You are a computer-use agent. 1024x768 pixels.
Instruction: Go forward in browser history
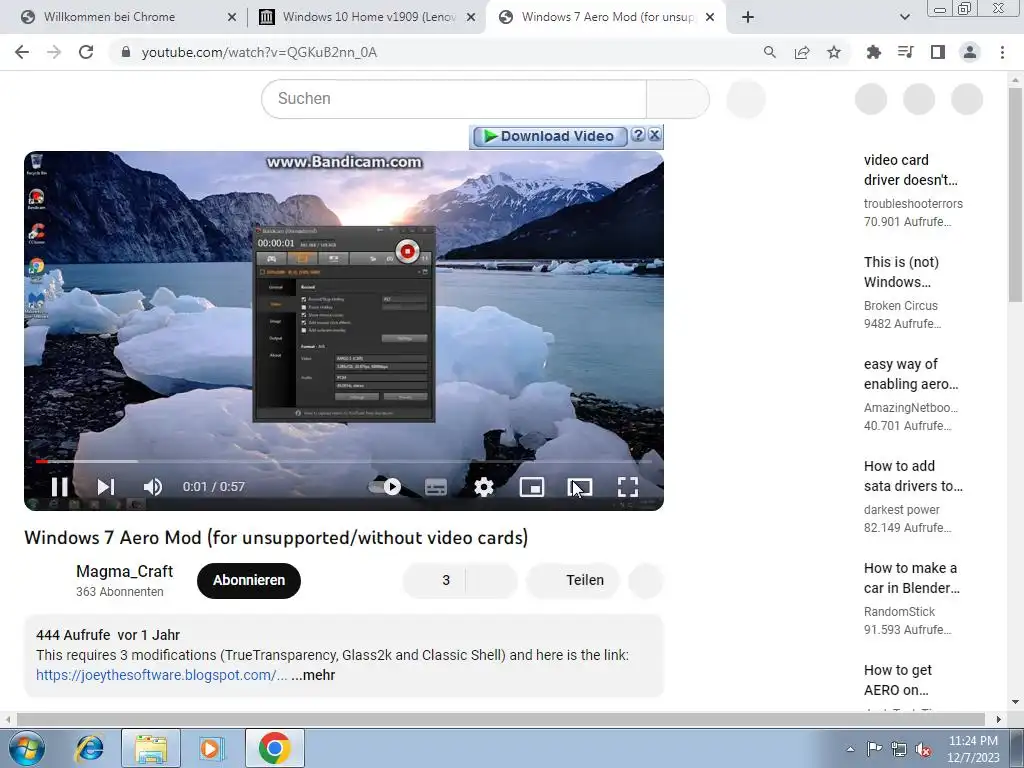tap(54, 52)
